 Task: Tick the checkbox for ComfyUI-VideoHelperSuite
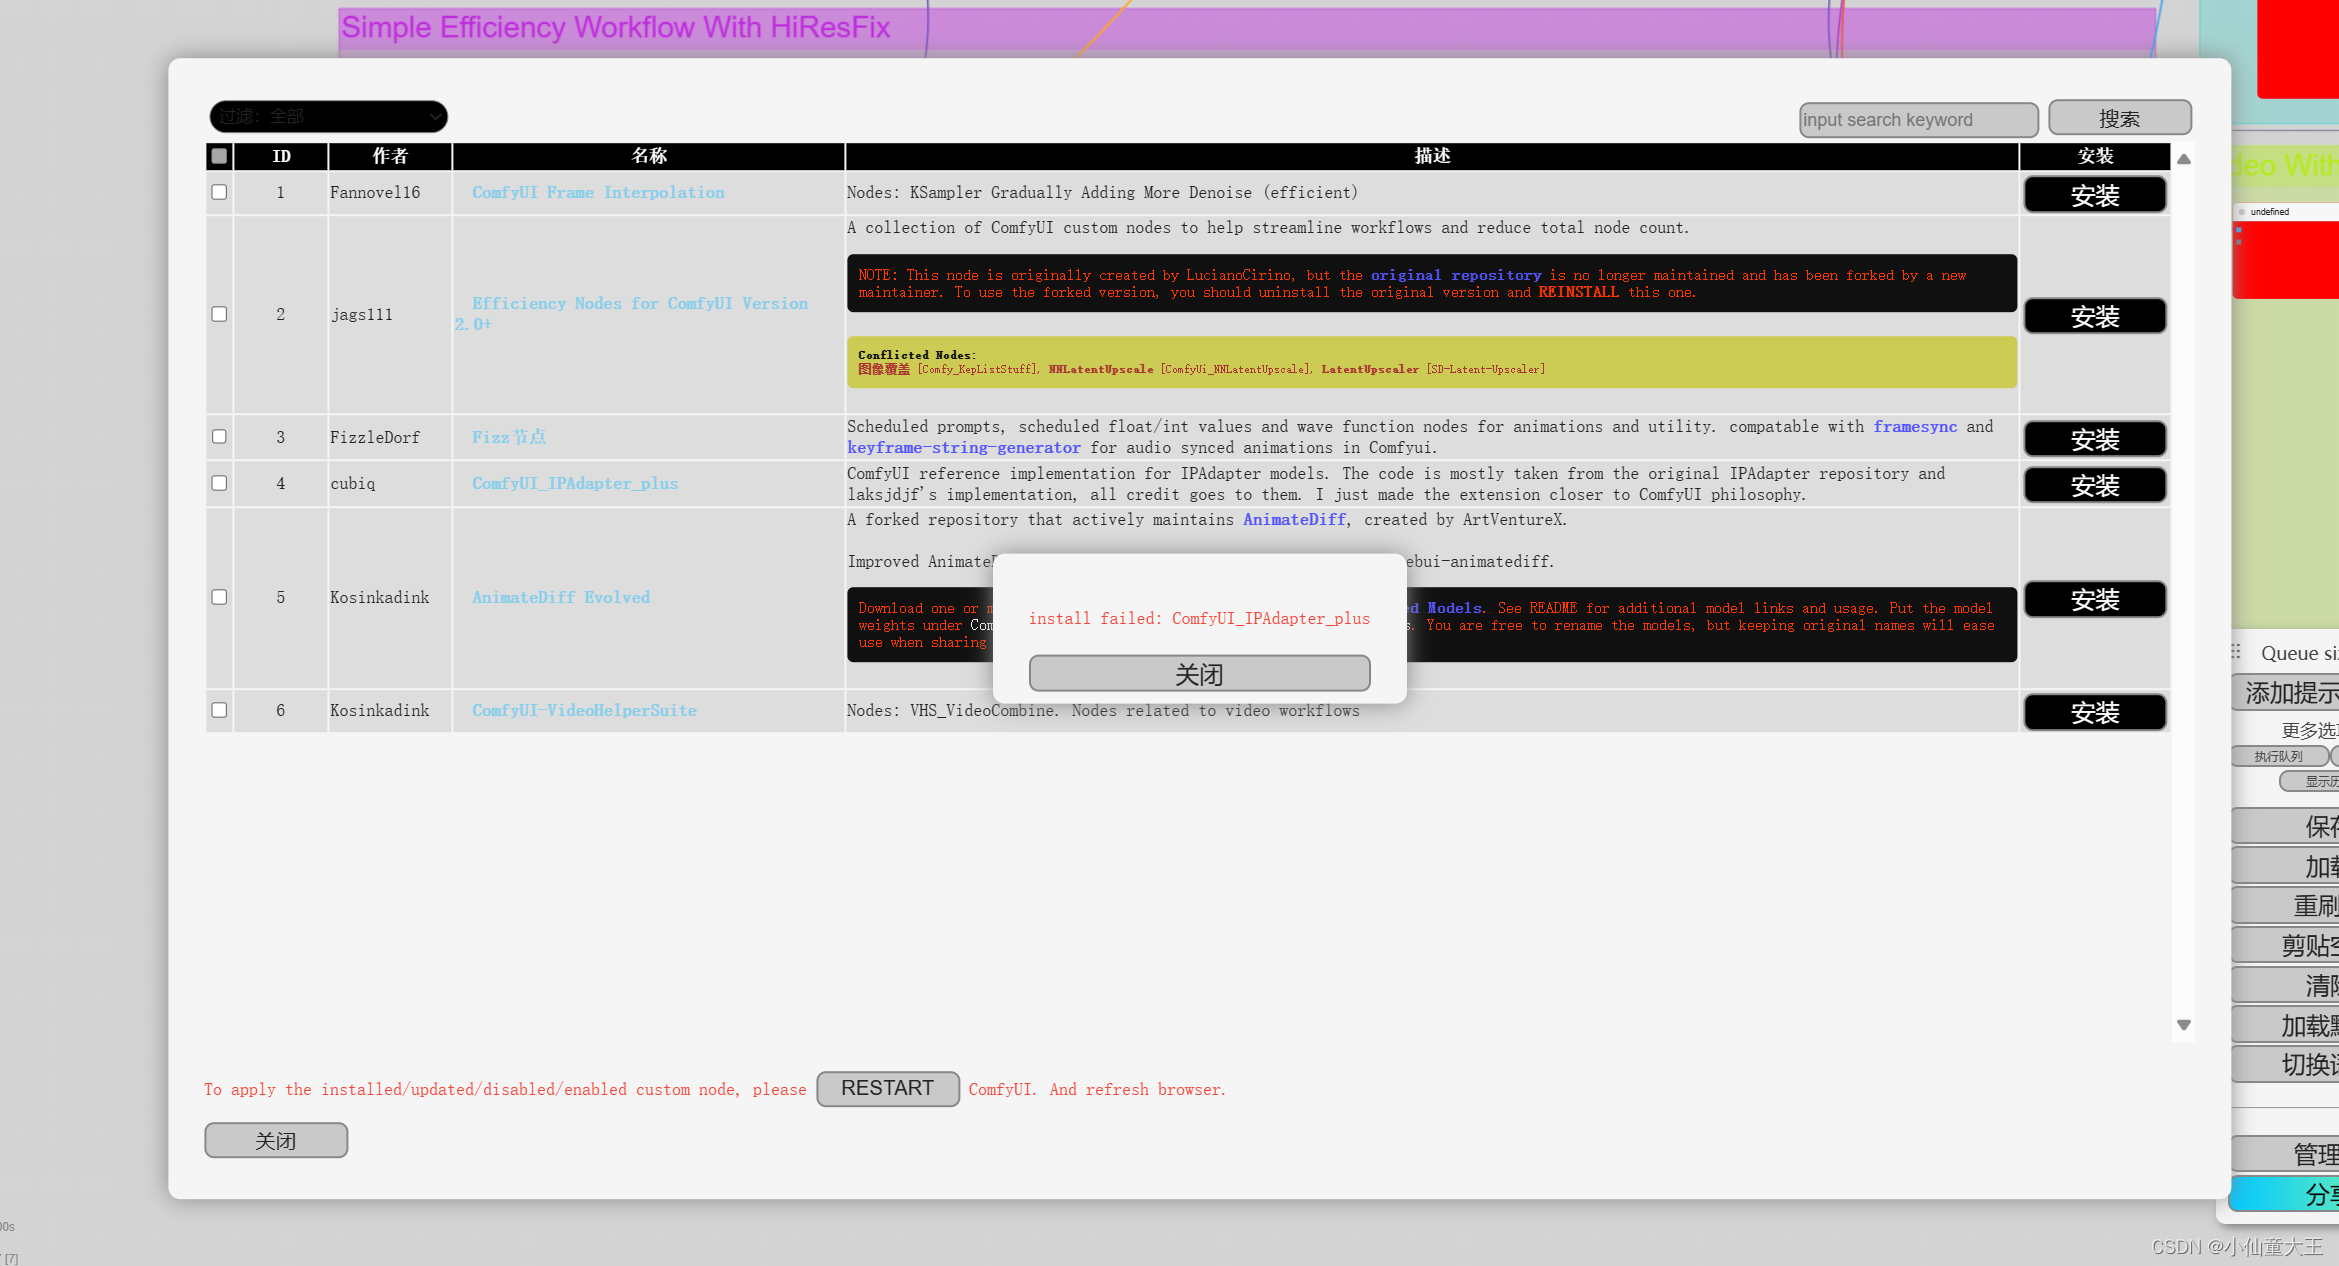[x=219, y=710]
